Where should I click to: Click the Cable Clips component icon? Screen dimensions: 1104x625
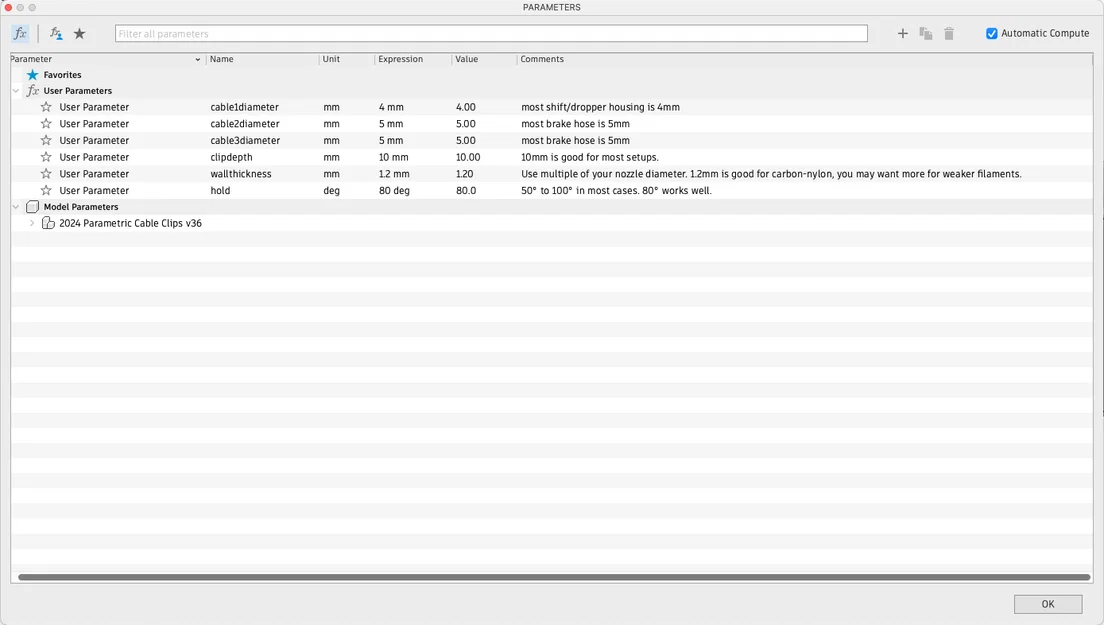48,223
